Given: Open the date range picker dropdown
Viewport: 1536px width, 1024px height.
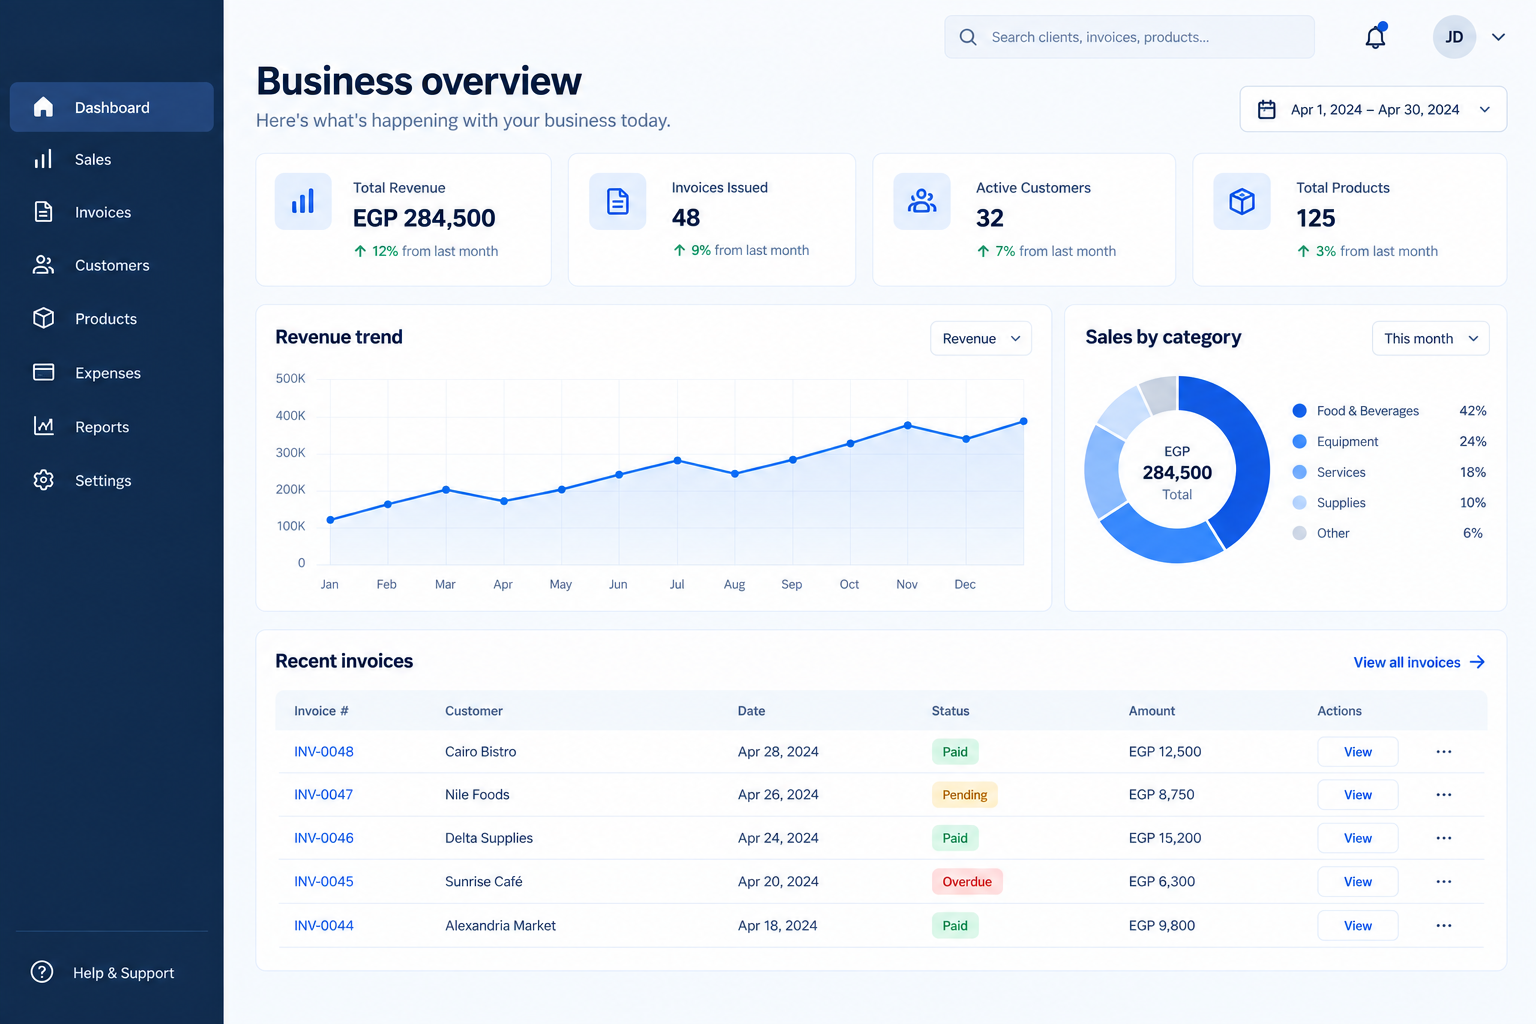Looking at the screenshot, I should click(x=1373, y=110).
